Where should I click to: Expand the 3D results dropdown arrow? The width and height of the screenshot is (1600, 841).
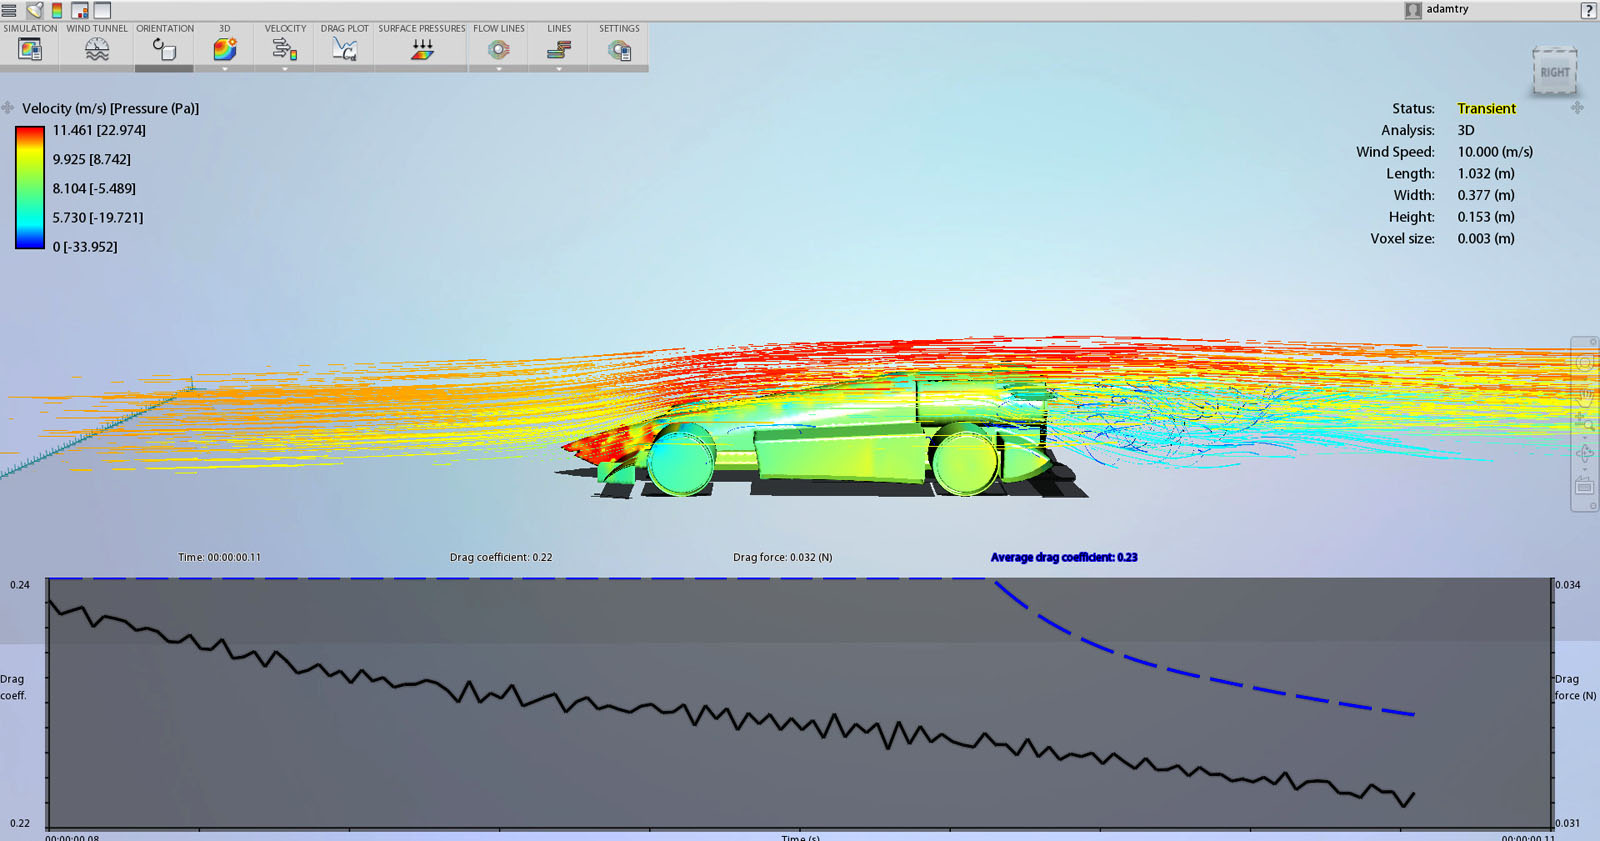point(225,69)
